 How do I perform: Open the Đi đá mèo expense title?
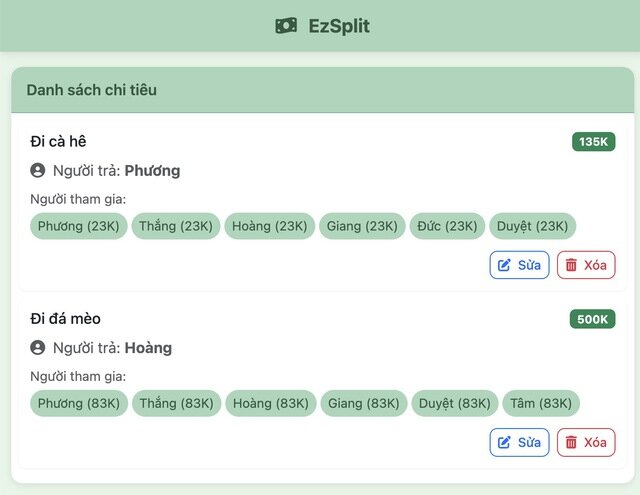(x=65, y=319)
